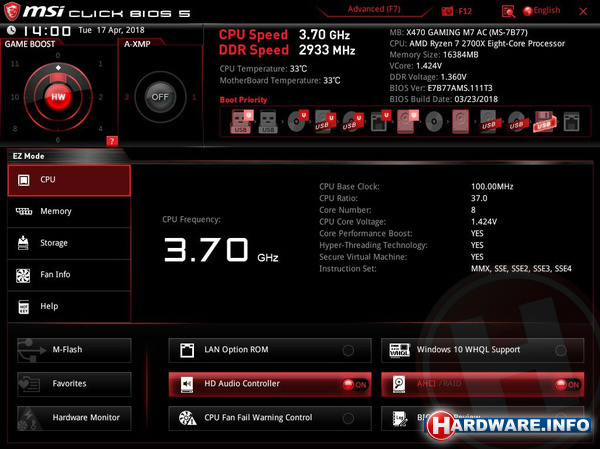Switch the AHCI / RAID toggle
600x449 pixels.
483,384
